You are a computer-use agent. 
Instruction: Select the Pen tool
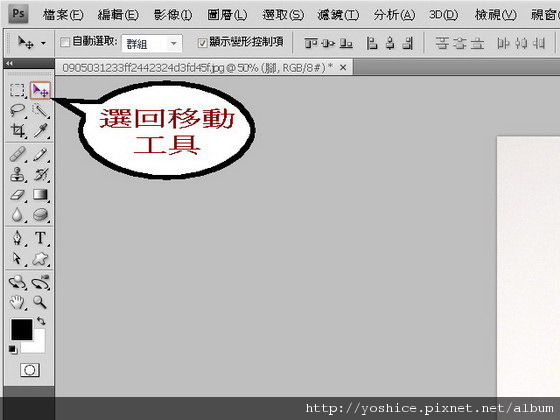(x=17, y=238)
